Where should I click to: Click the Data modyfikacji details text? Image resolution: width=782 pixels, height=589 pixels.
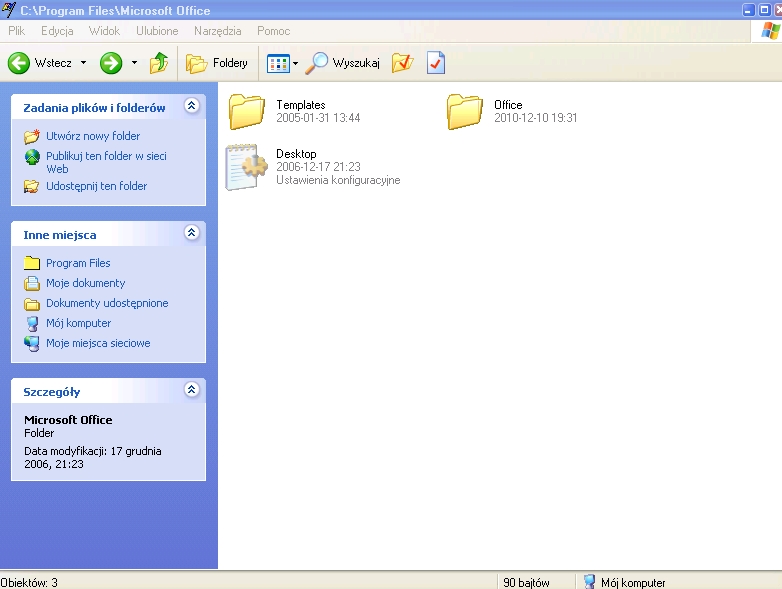(93, 457)
